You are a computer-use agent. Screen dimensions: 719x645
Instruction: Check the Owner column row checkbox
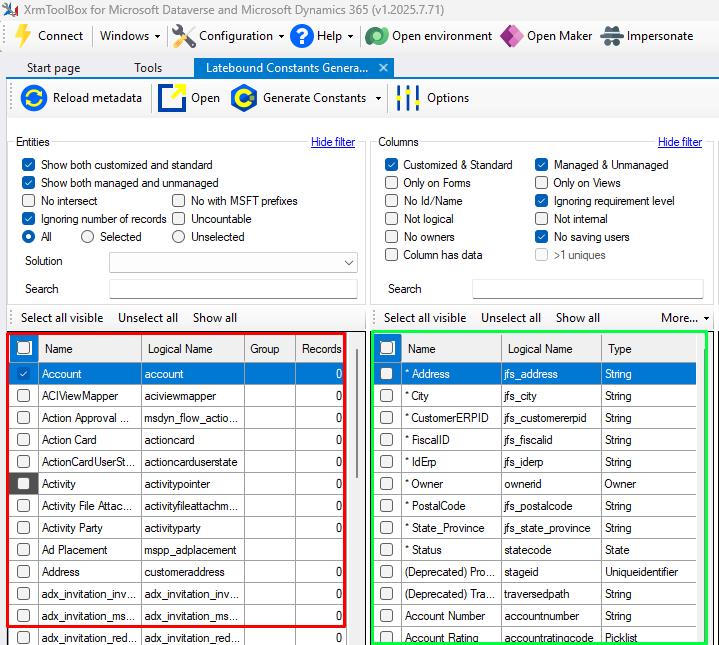click(387, 484)
